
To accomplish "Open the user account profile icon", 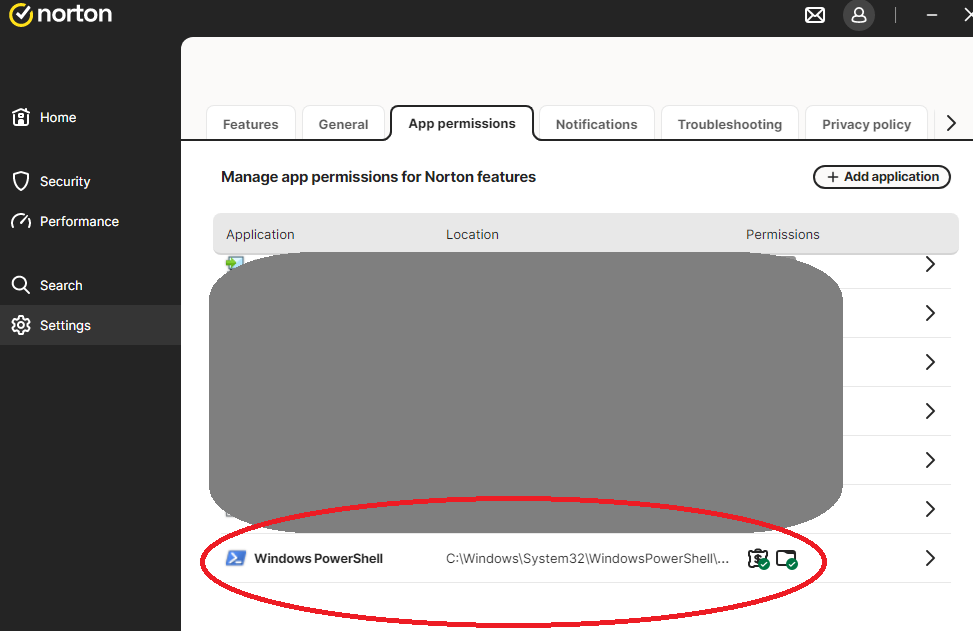I will click(x=859, y=15).
